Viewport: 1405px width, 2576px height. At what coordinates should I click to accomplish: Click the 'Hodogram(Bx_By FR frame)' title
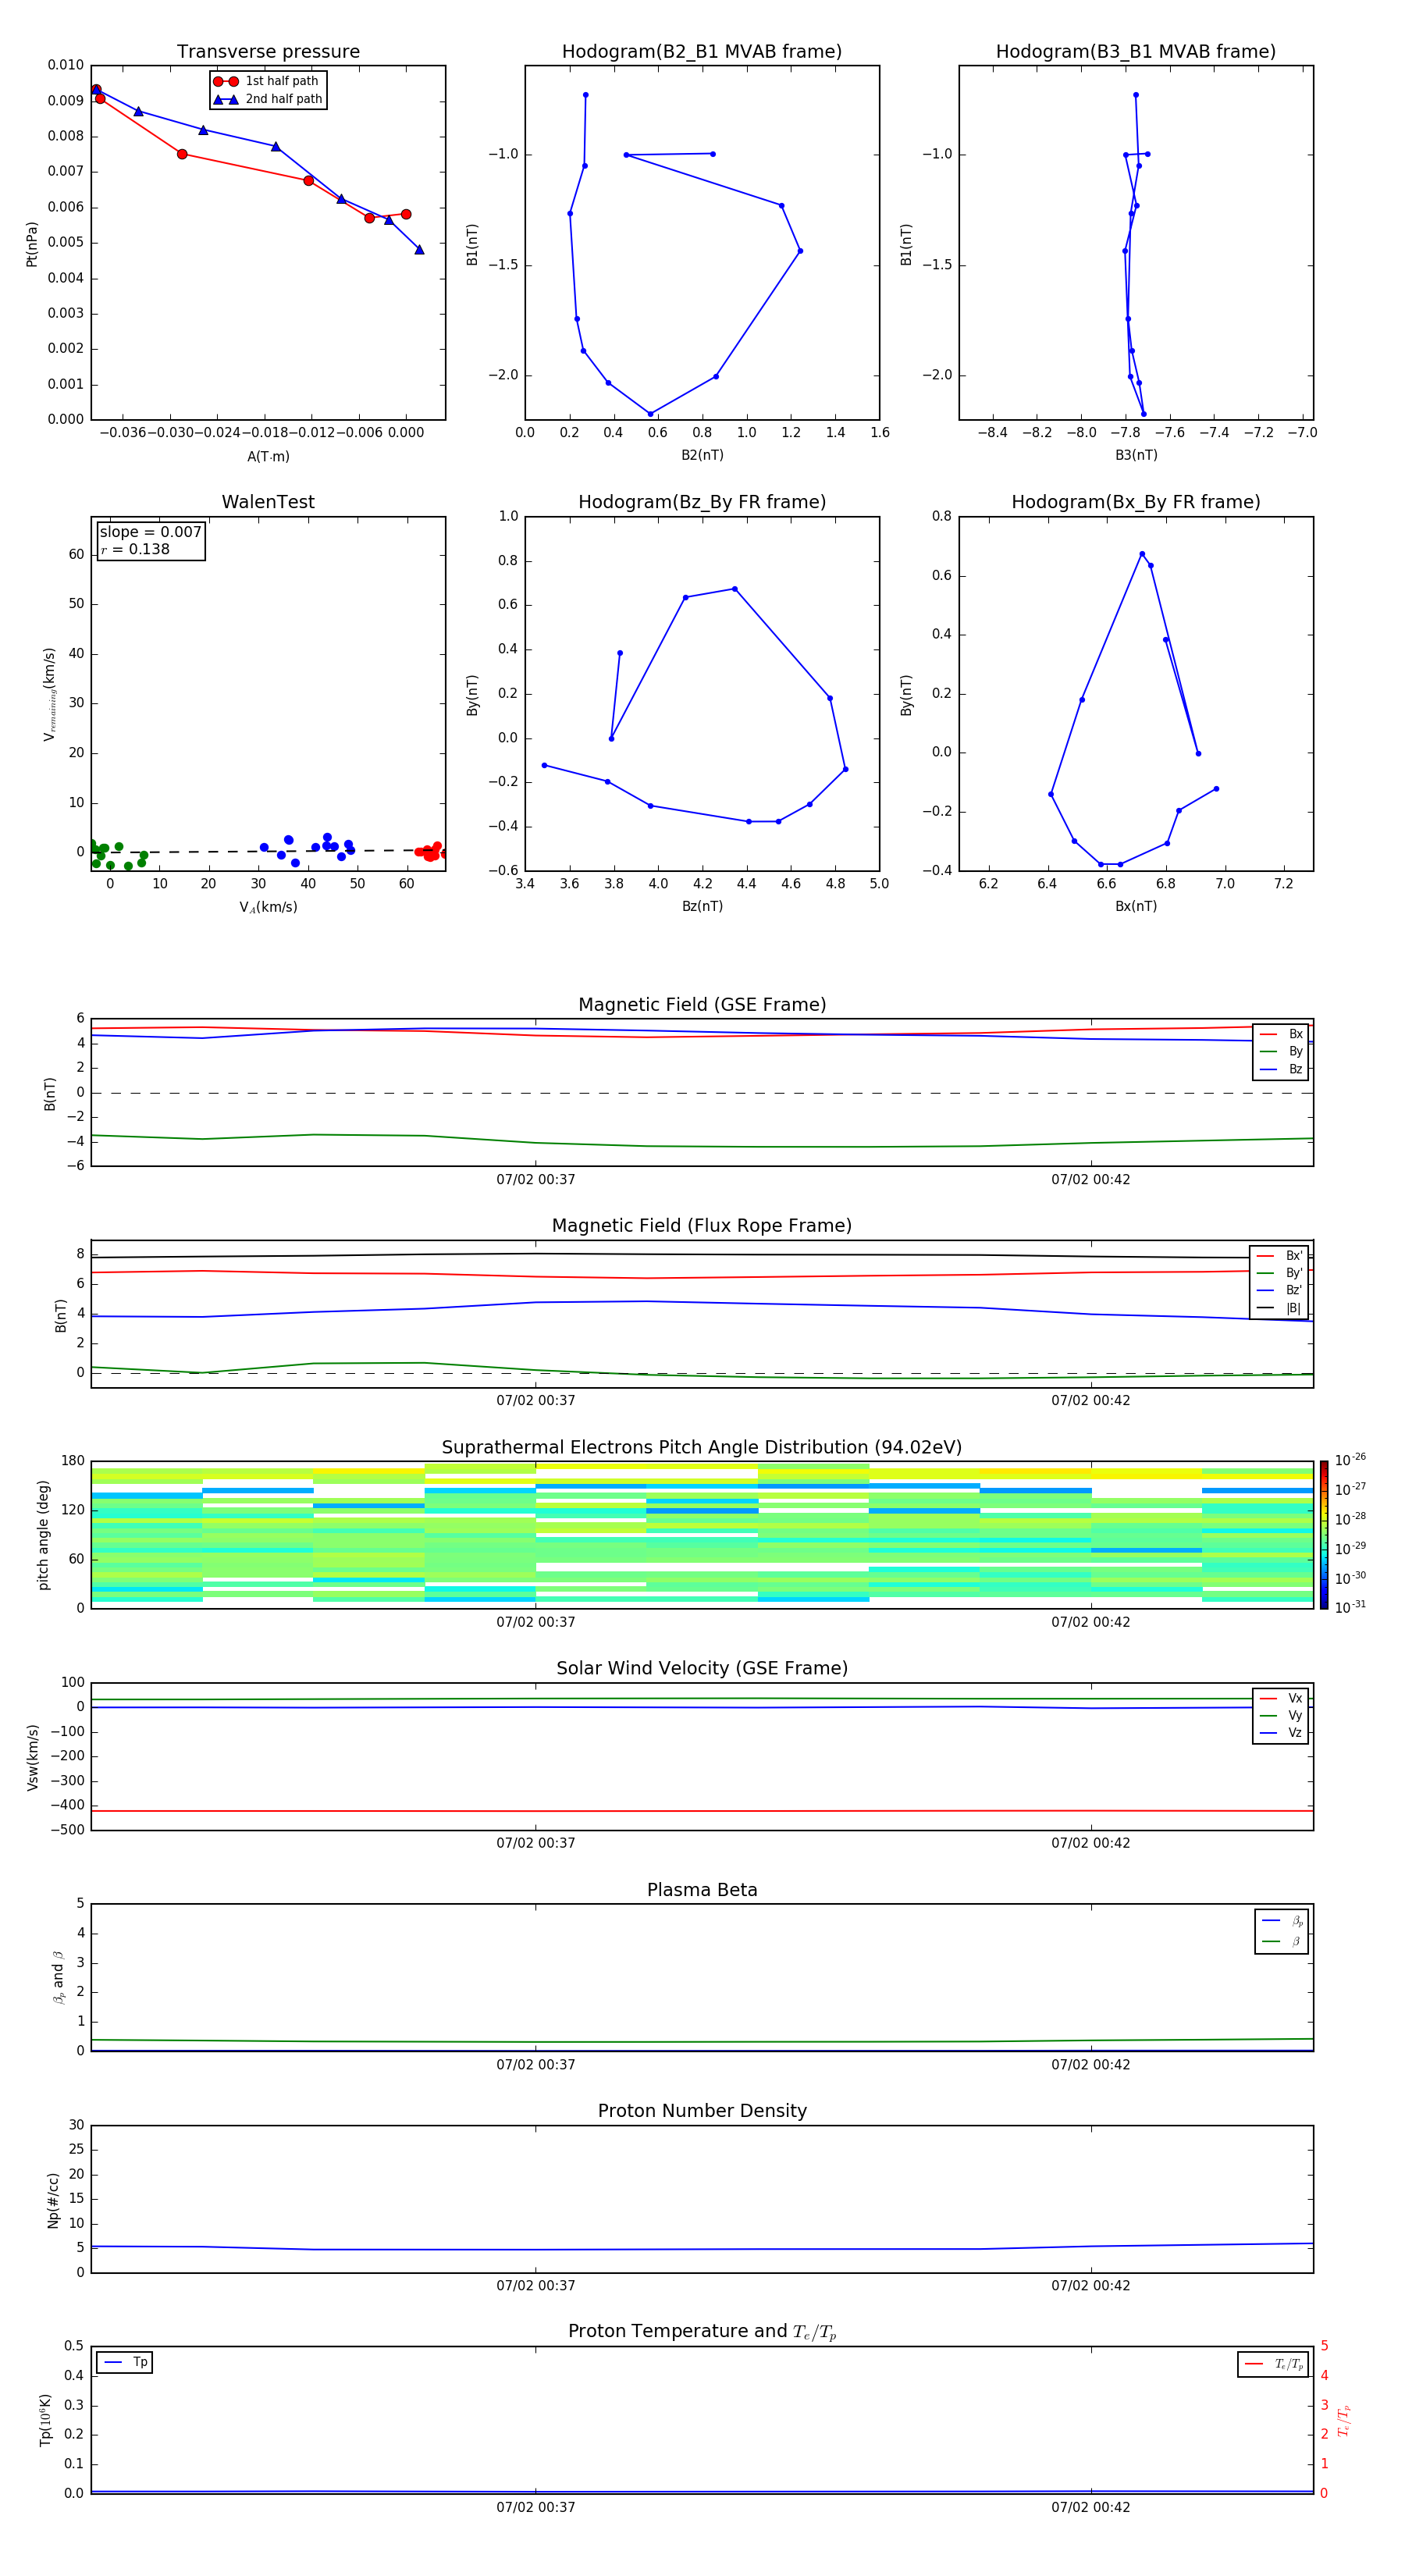[1136, 502]
